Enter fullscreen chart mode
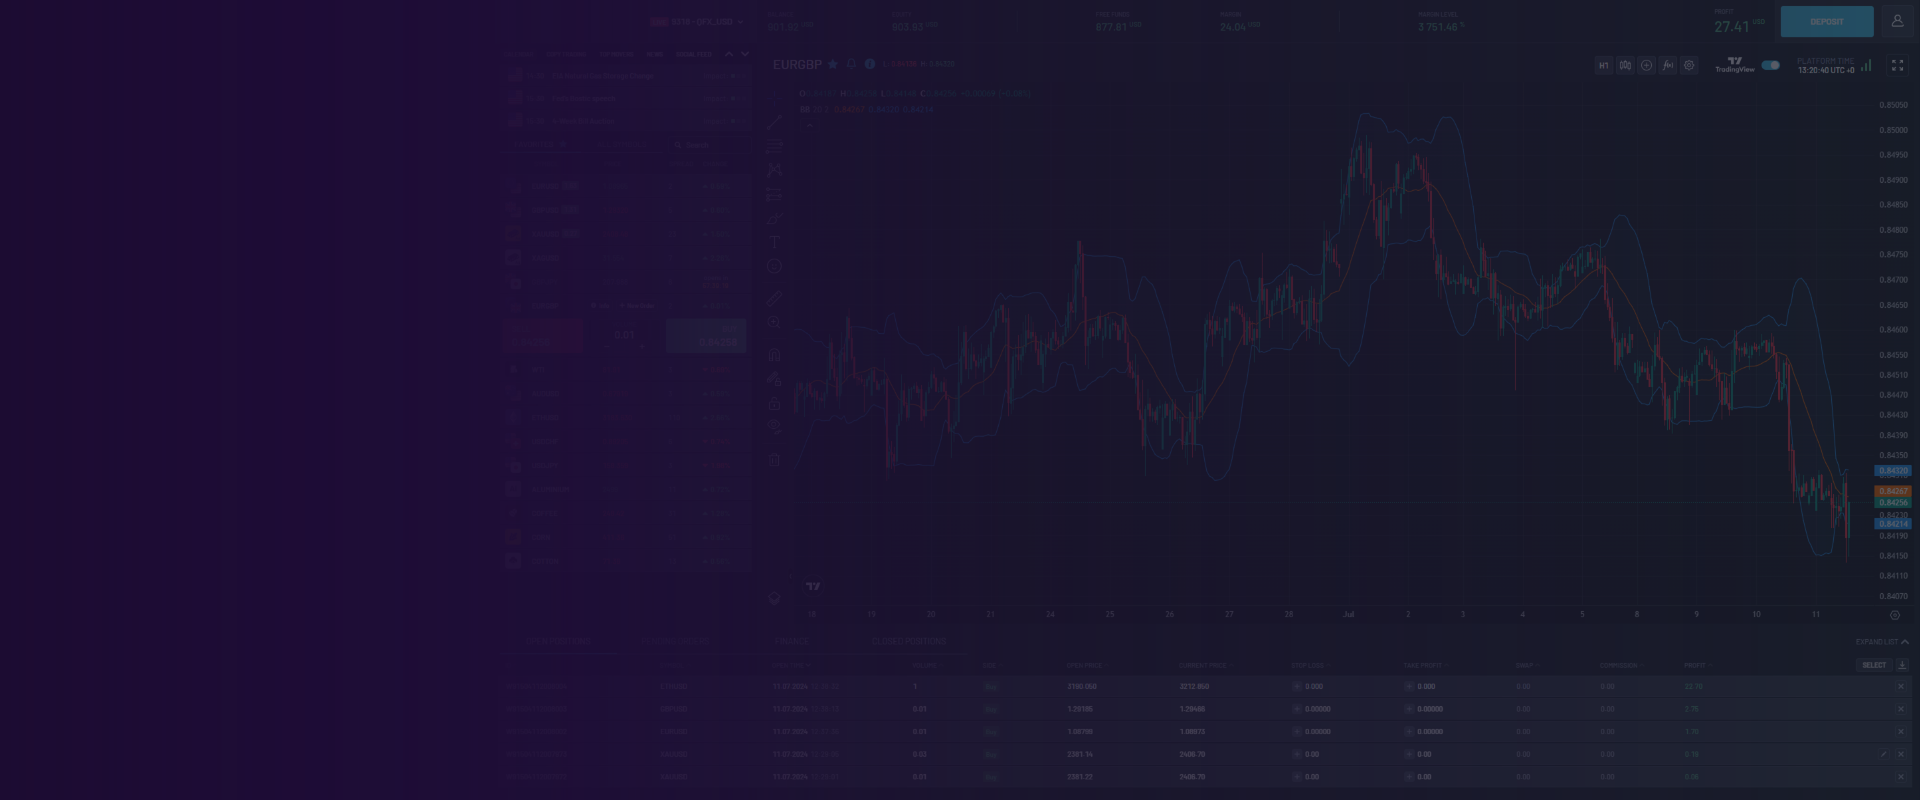 coord(1897,65)
